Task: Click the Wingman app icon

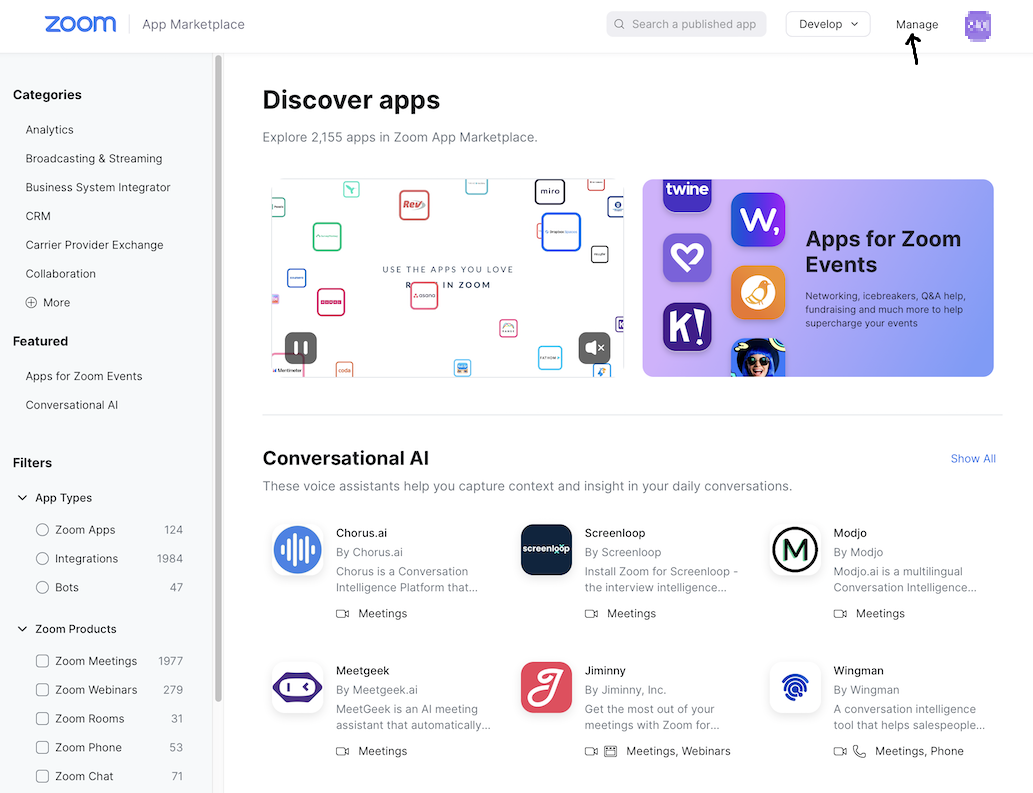Action: click(x=795, y=688)
